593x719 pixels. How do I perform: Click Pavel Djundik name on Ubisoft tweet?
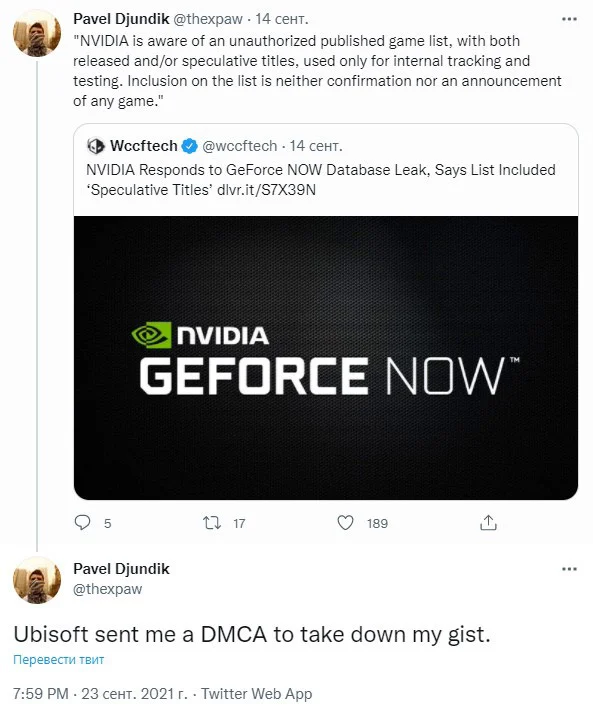122,569
